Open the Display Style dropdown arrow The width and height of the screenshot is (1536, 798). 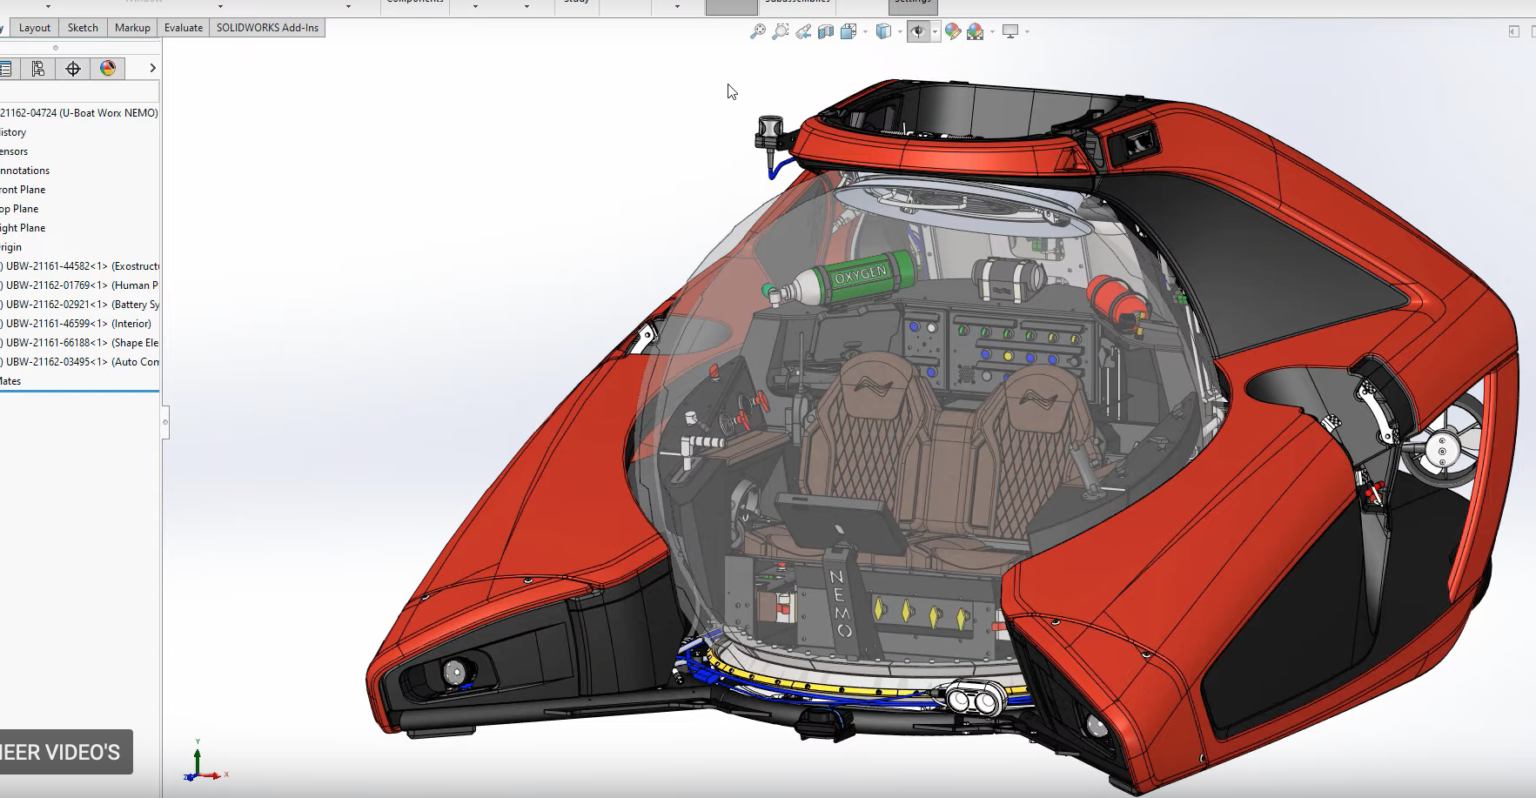[x=865, y=31]
